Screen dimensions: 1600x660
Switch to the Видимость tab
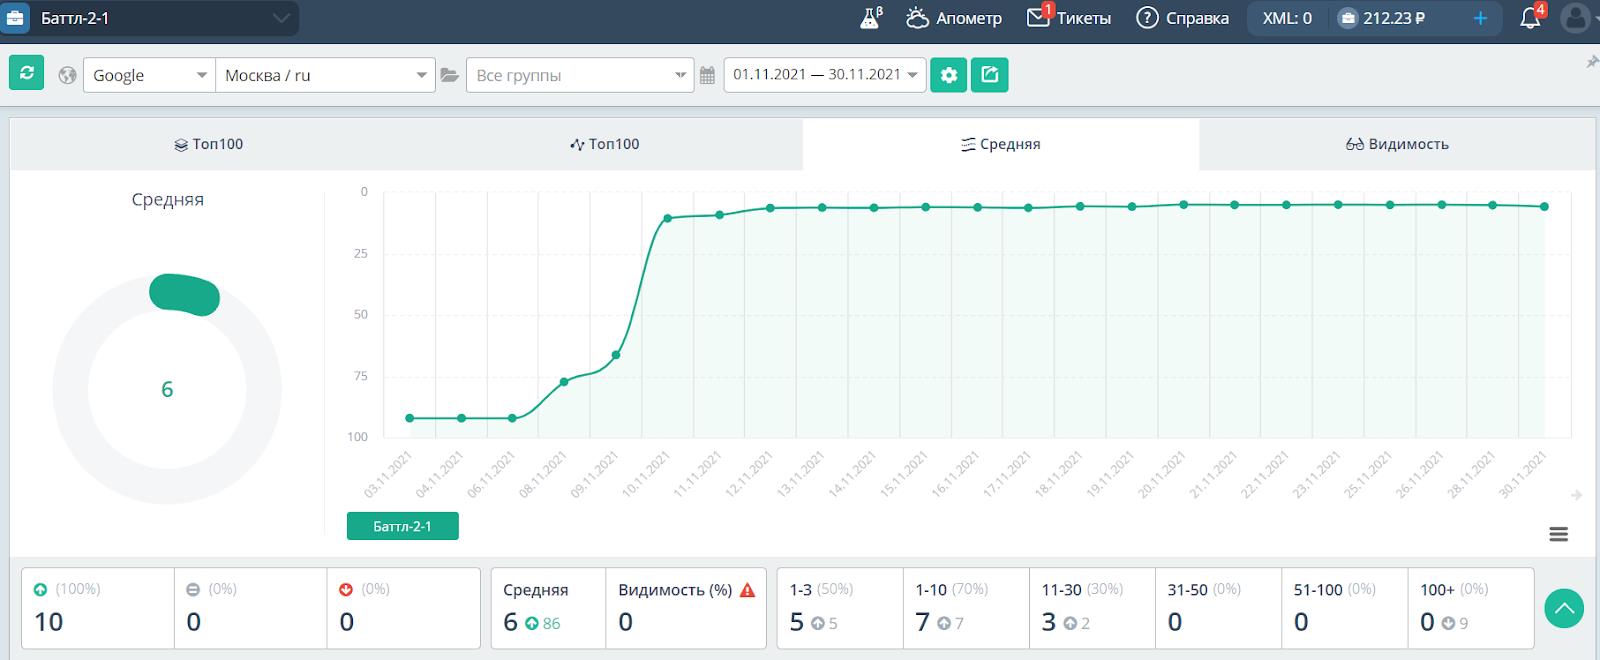click(x=1397, y=144)
